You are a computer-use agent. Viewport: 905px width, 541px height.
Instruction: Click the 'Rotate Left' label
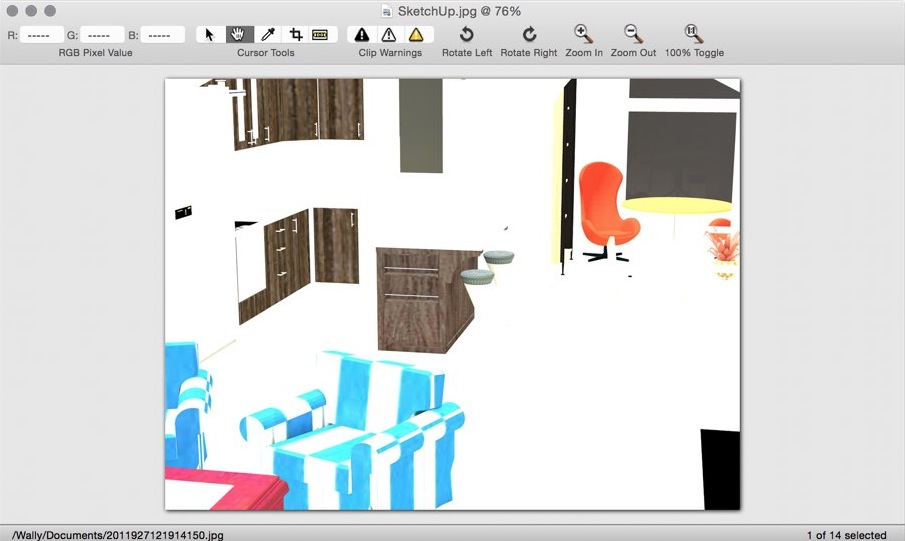467,53
